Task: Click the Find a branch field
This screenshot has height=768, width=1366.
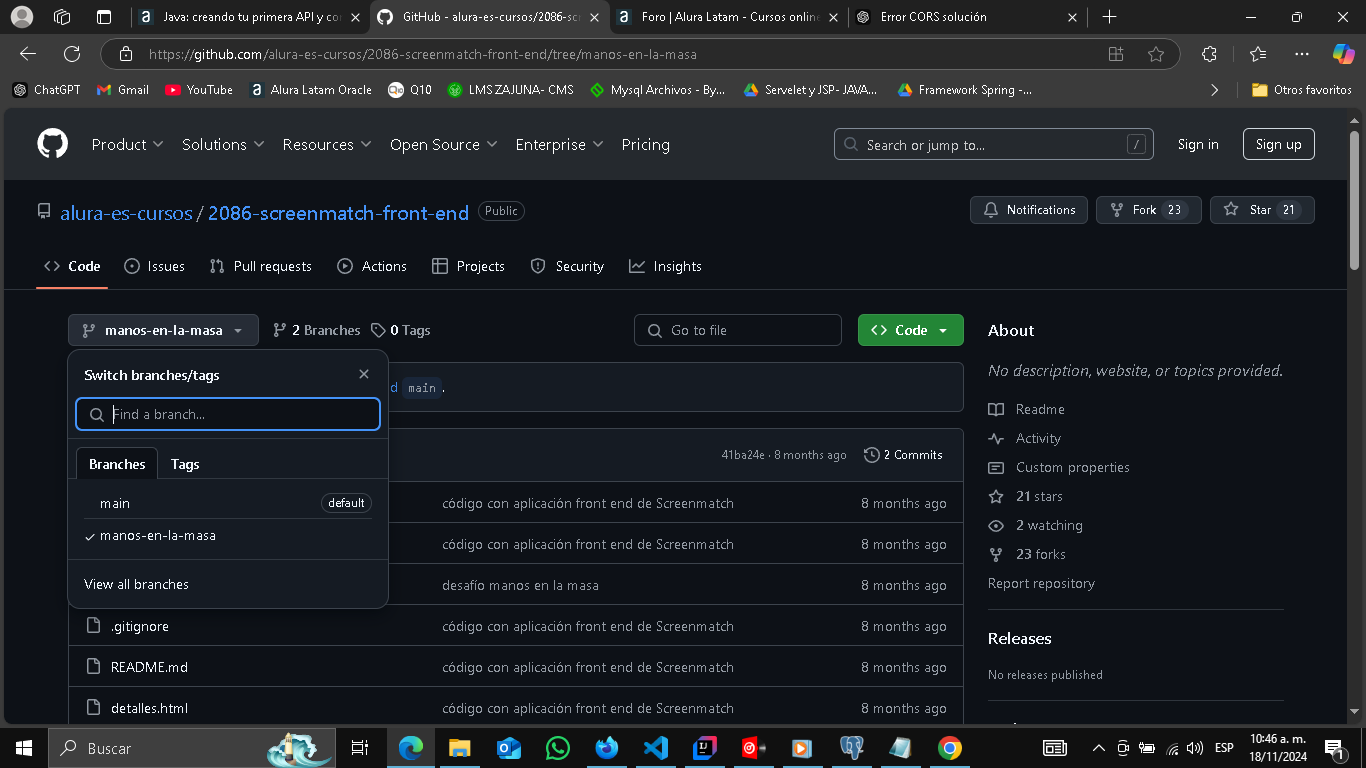Action: coord(228,414)
